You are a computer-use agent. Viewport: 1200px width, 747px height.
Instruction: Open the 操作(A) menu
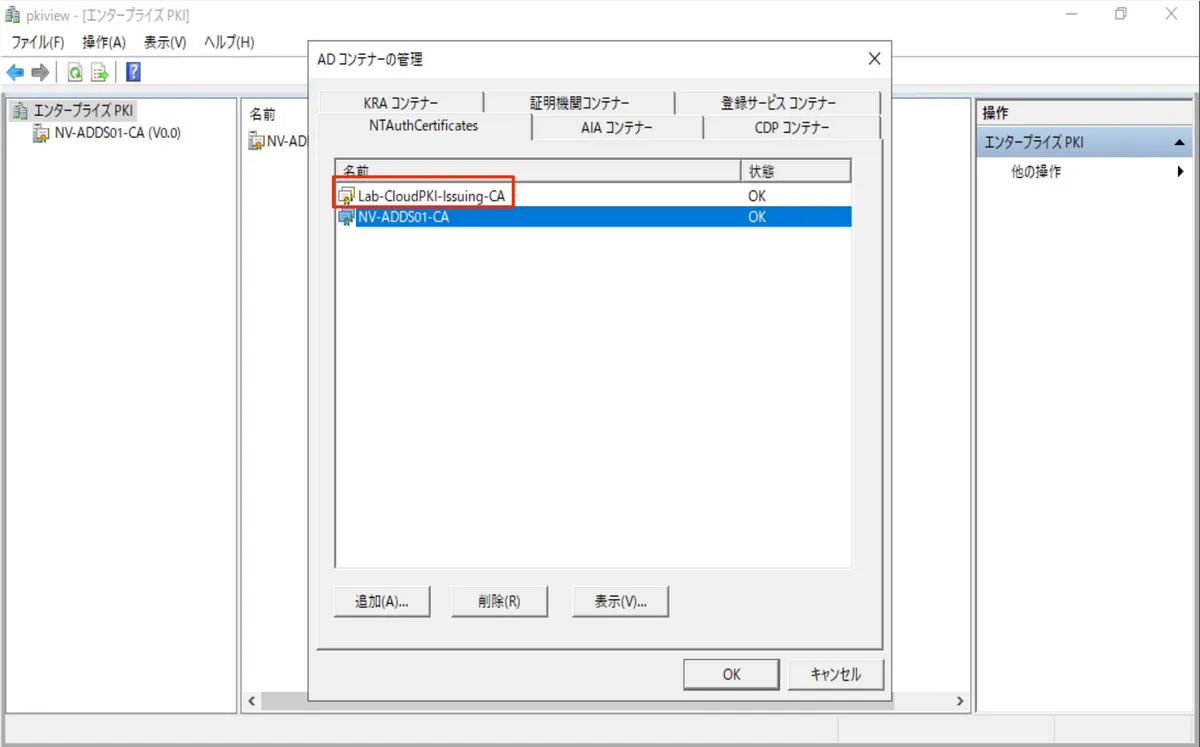pyautogui.click(x=104, y=42)
